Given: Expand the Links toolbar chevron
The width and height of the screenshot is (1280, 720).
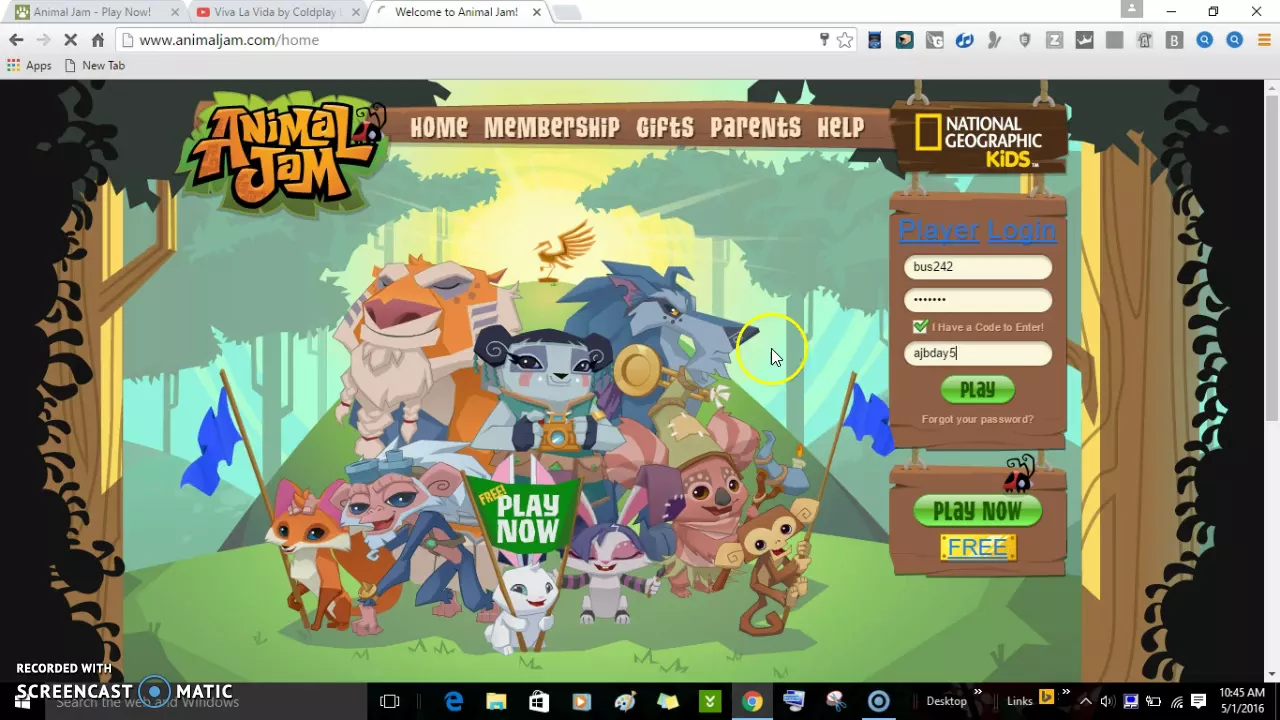Looking at the screenshot, I should pyautogui.click(x=1065, y=693).
